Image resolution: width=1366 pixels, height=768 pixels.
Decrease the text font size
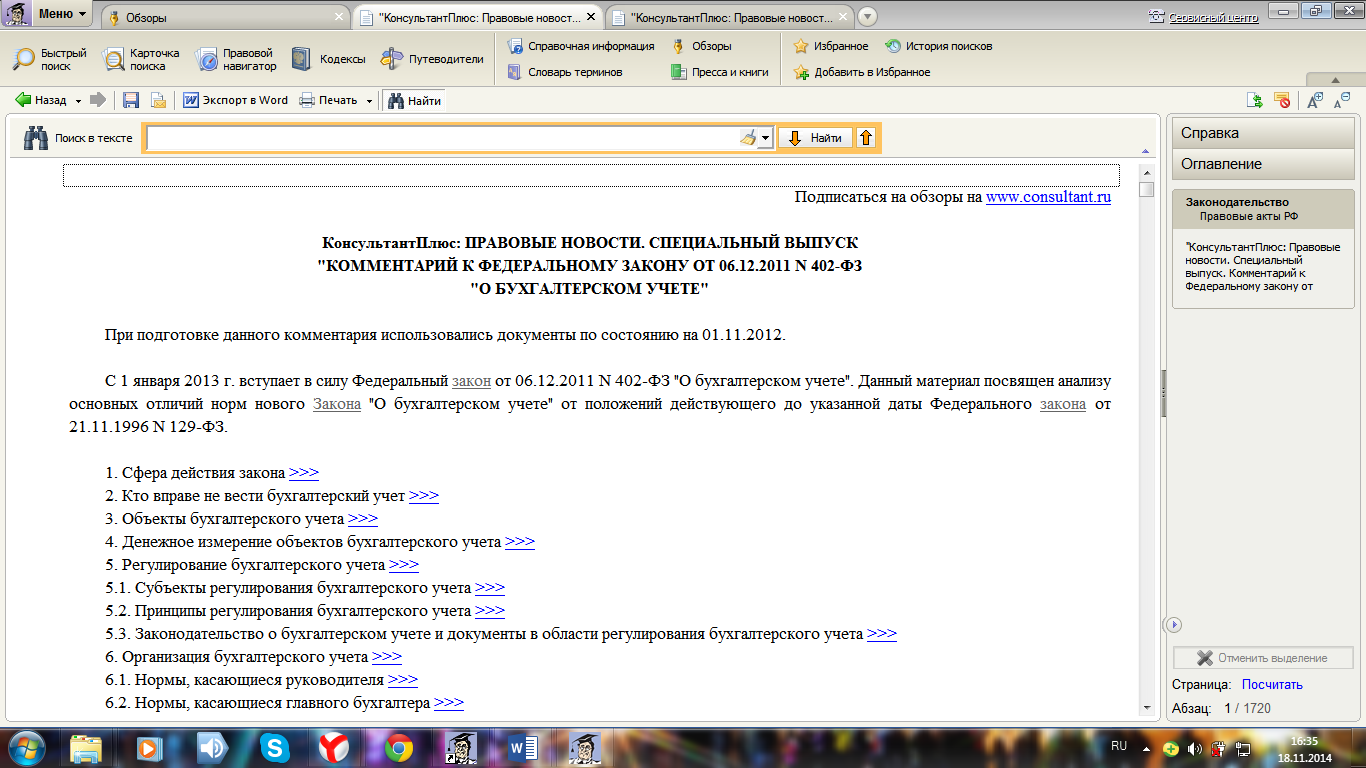[x=1343, y=100]
